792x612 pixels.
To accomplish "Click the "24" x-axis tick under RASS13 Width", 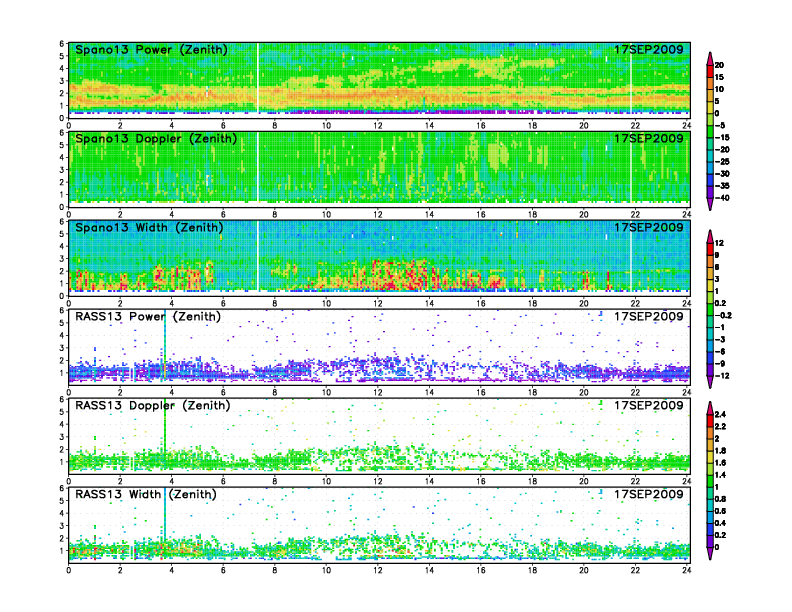I will (686, 570).
